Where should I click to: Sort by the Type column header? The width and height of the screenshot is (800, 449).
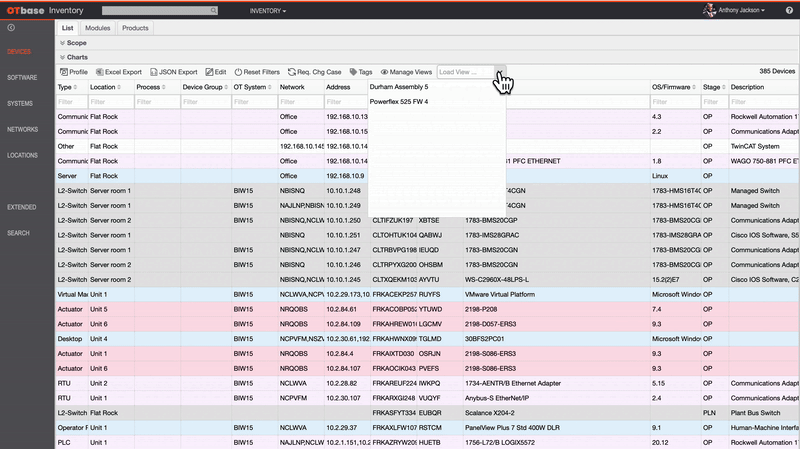click(x=67, y=87)
